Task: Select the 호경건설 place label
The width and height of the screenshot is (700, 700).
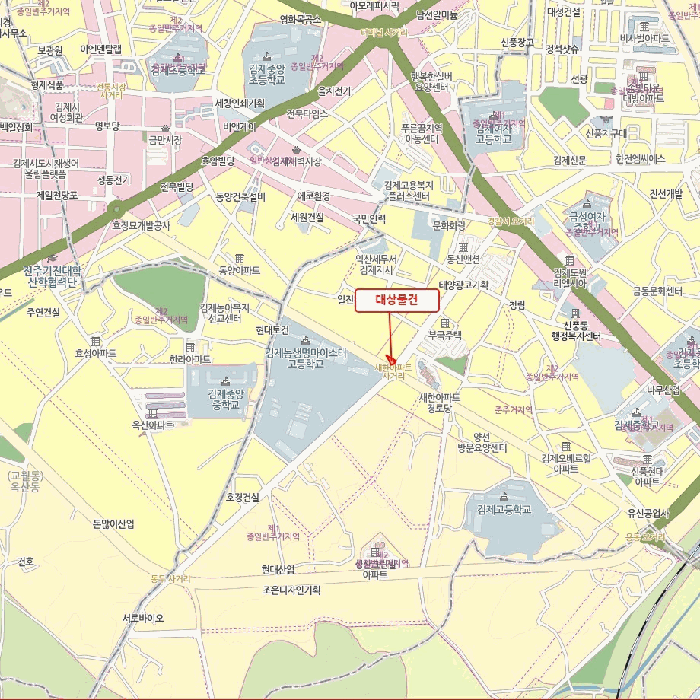Action: (242, 497)
